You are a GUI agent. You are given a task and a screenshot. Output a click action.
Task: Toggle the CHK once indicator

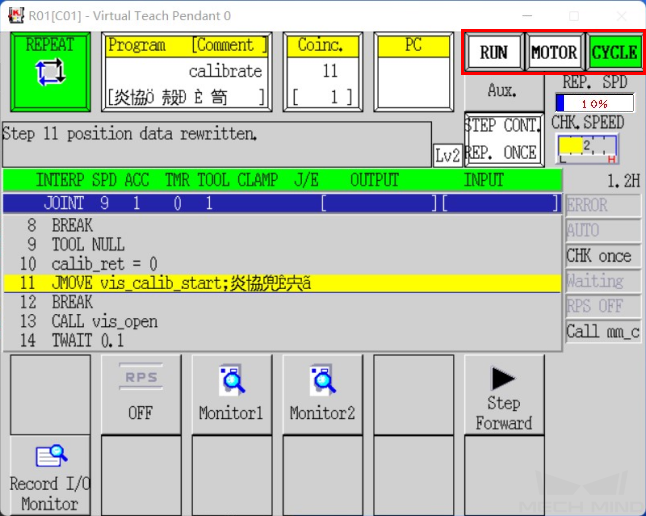(x=603, y=256)
